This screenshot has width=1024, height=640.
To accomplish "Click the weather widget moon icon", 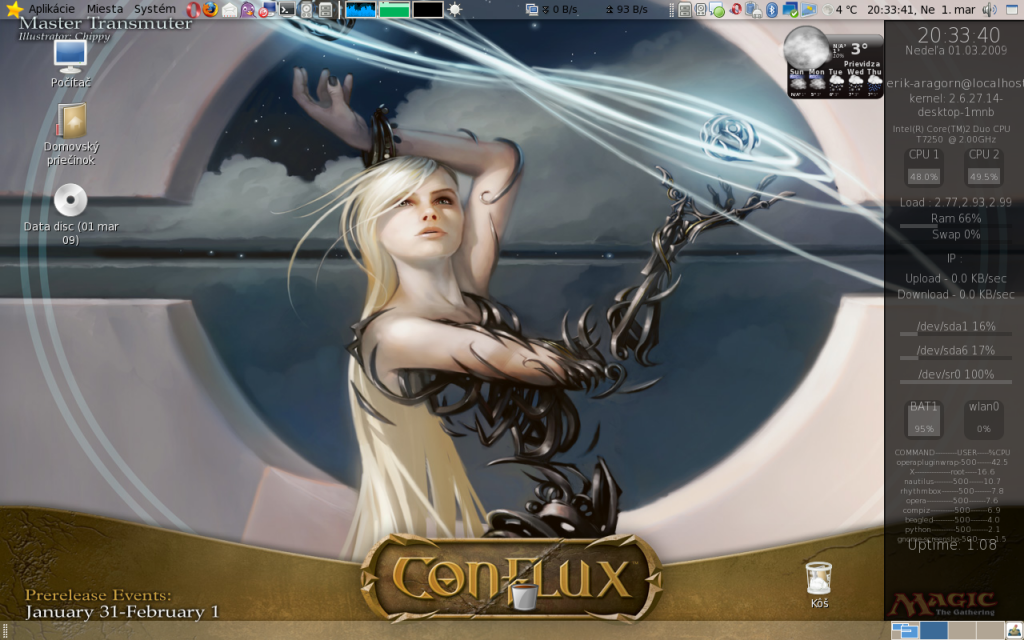I will 806,48.
